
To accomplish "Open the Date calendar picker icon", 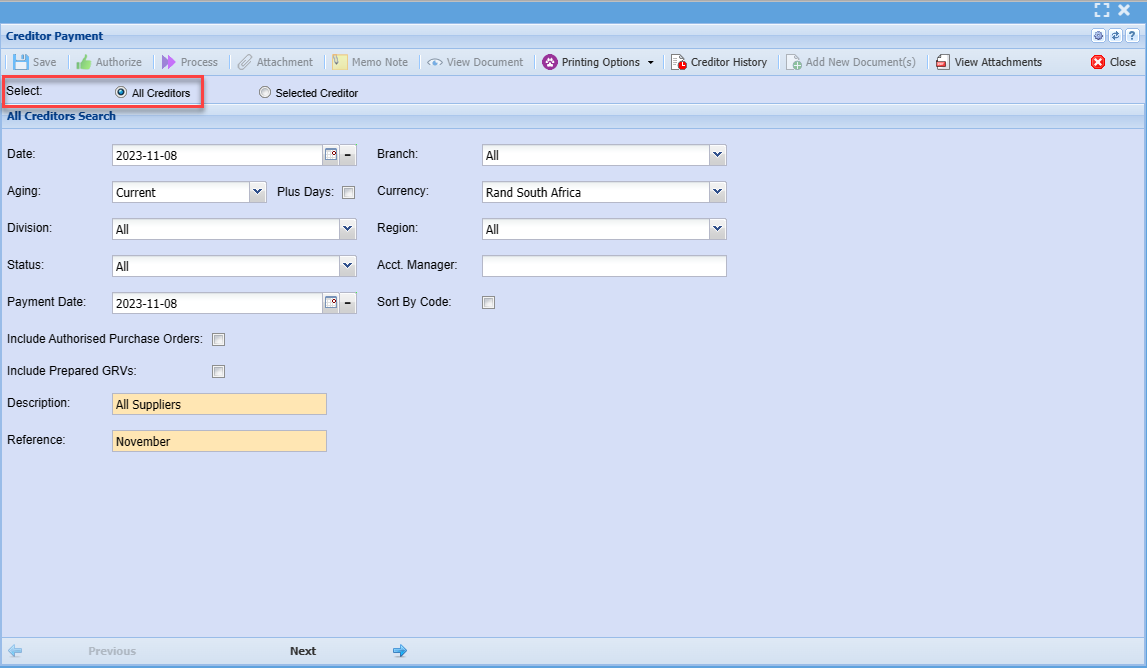I will pyautogui.click(x=331, y=155).
